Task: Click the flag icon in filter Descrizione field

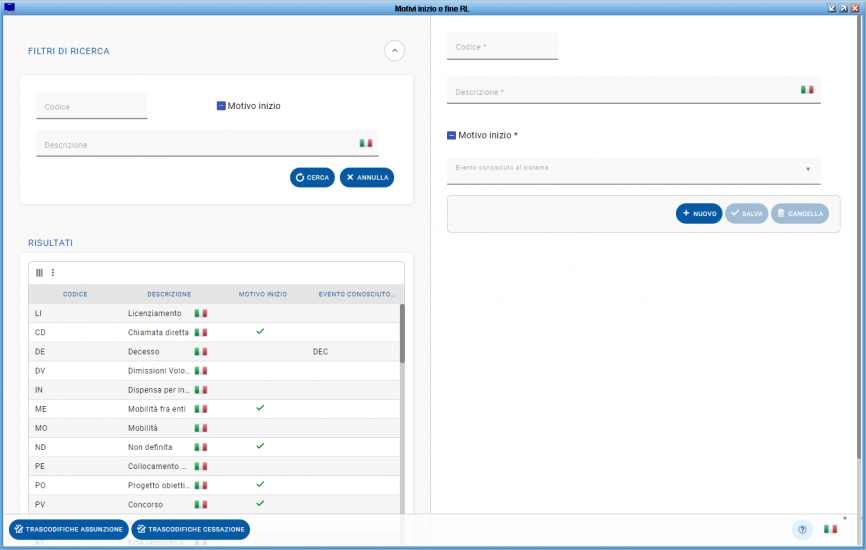Action: tap(366, 143)
